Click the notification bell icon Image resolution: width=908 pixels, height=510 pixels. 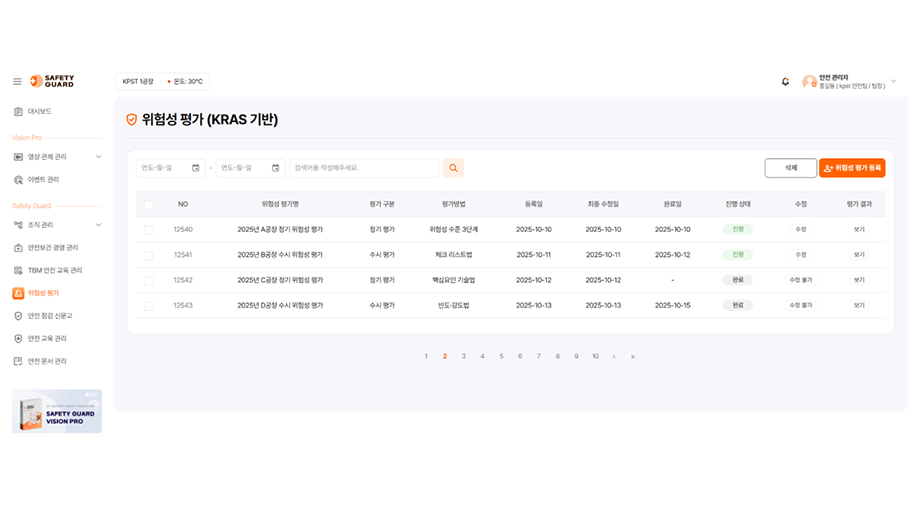[785, 81]
